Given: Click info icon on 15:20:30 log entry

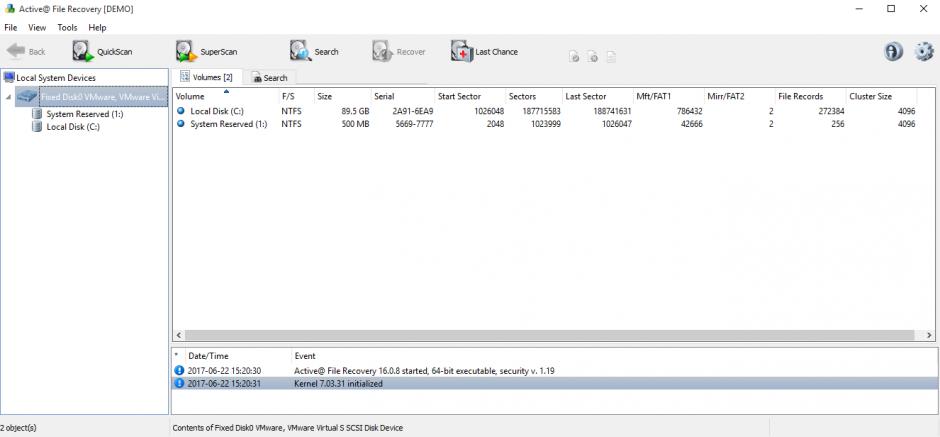Looking at the screenshot, I should pos(179,370).
